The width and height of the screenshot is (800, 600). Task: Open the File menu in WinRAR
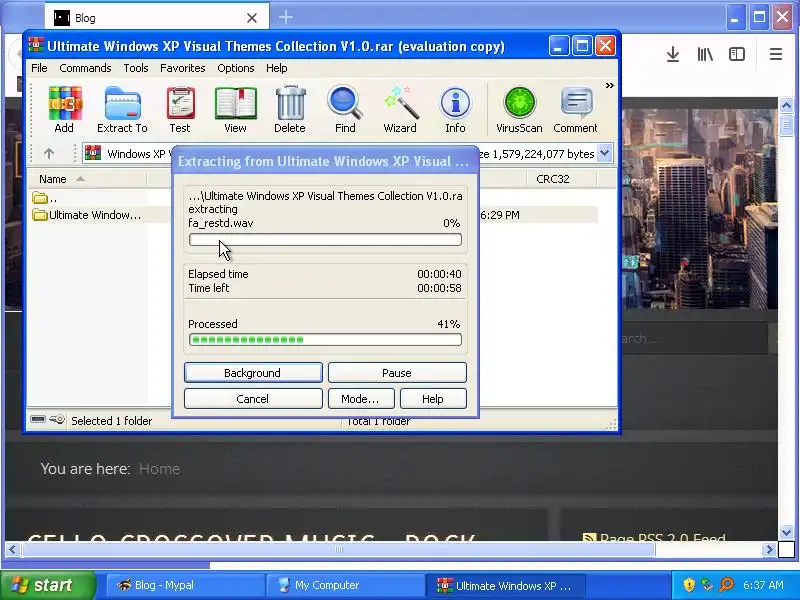coord(39,68)
